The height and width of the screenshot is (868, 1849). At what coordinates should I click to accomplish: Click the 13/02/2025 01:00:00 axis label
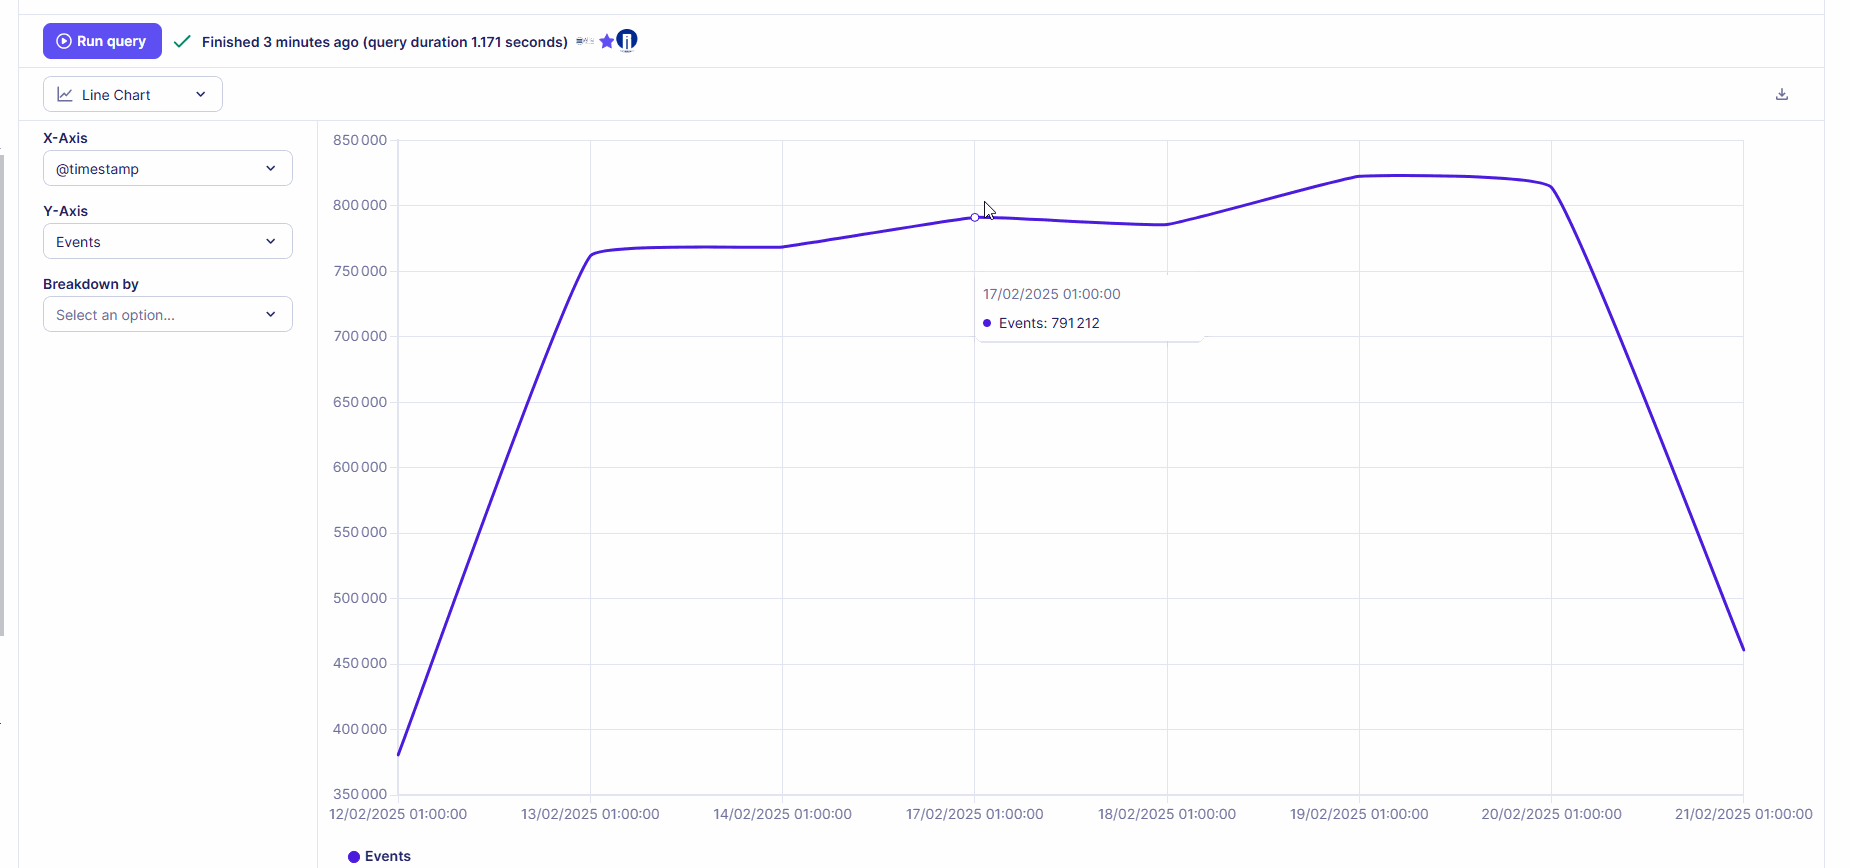pos(590,814)
